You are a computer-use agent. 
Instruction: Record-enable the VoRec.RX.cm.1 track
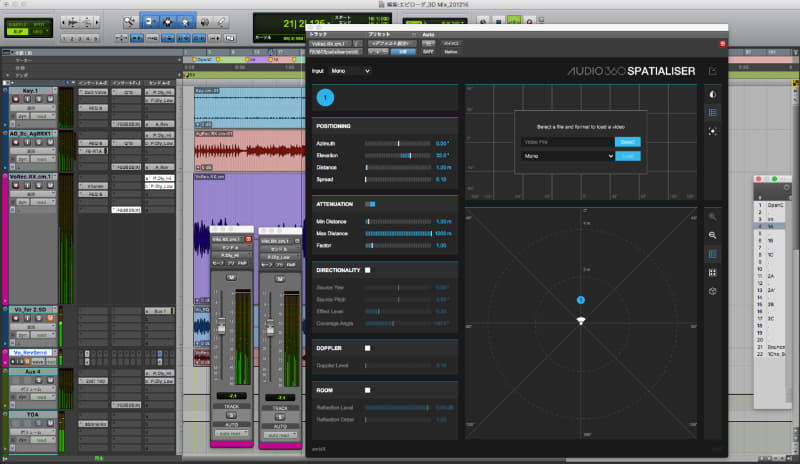coord(16,185)
